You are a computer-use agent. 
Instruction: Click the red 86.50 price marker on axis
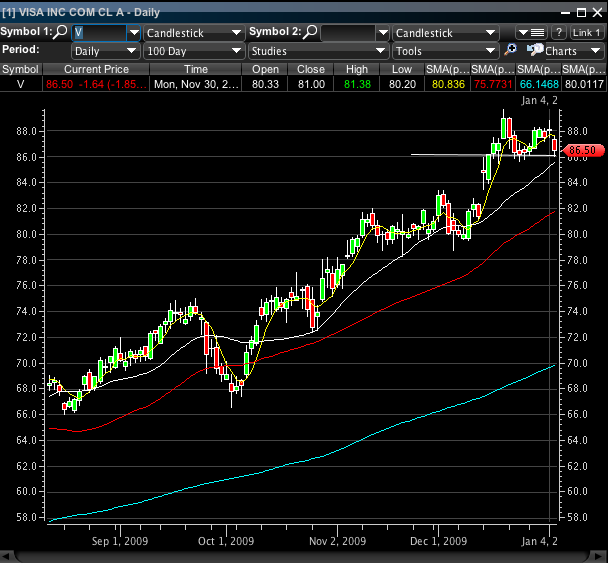(581, 151)
